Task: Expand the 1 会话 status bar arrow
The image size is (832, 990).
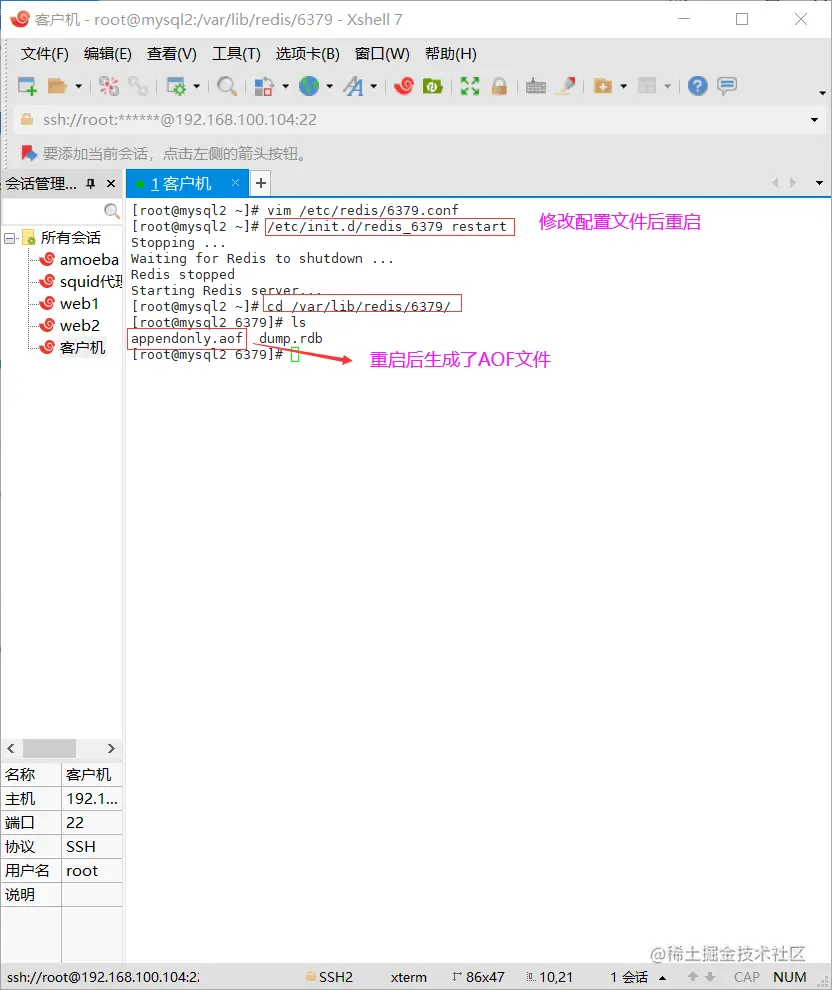Action: pos(662,977)
